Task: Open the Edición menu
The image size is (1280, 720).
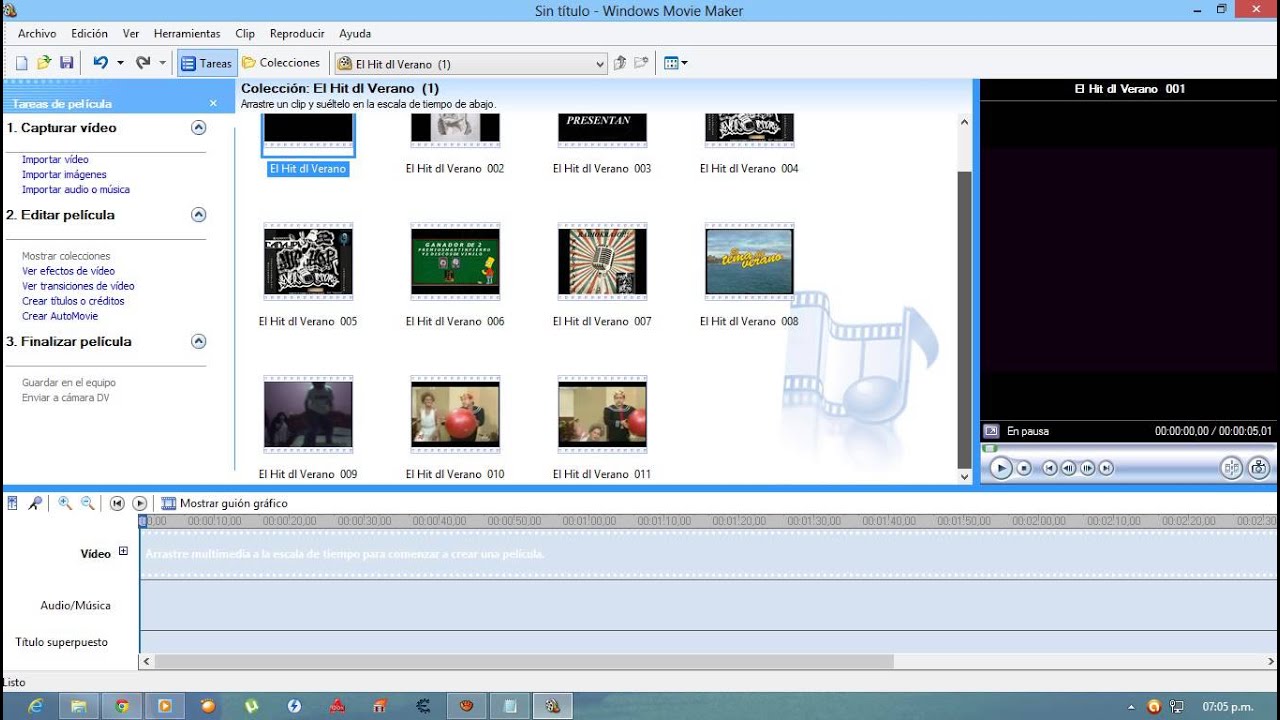Action: coord(89,34)
